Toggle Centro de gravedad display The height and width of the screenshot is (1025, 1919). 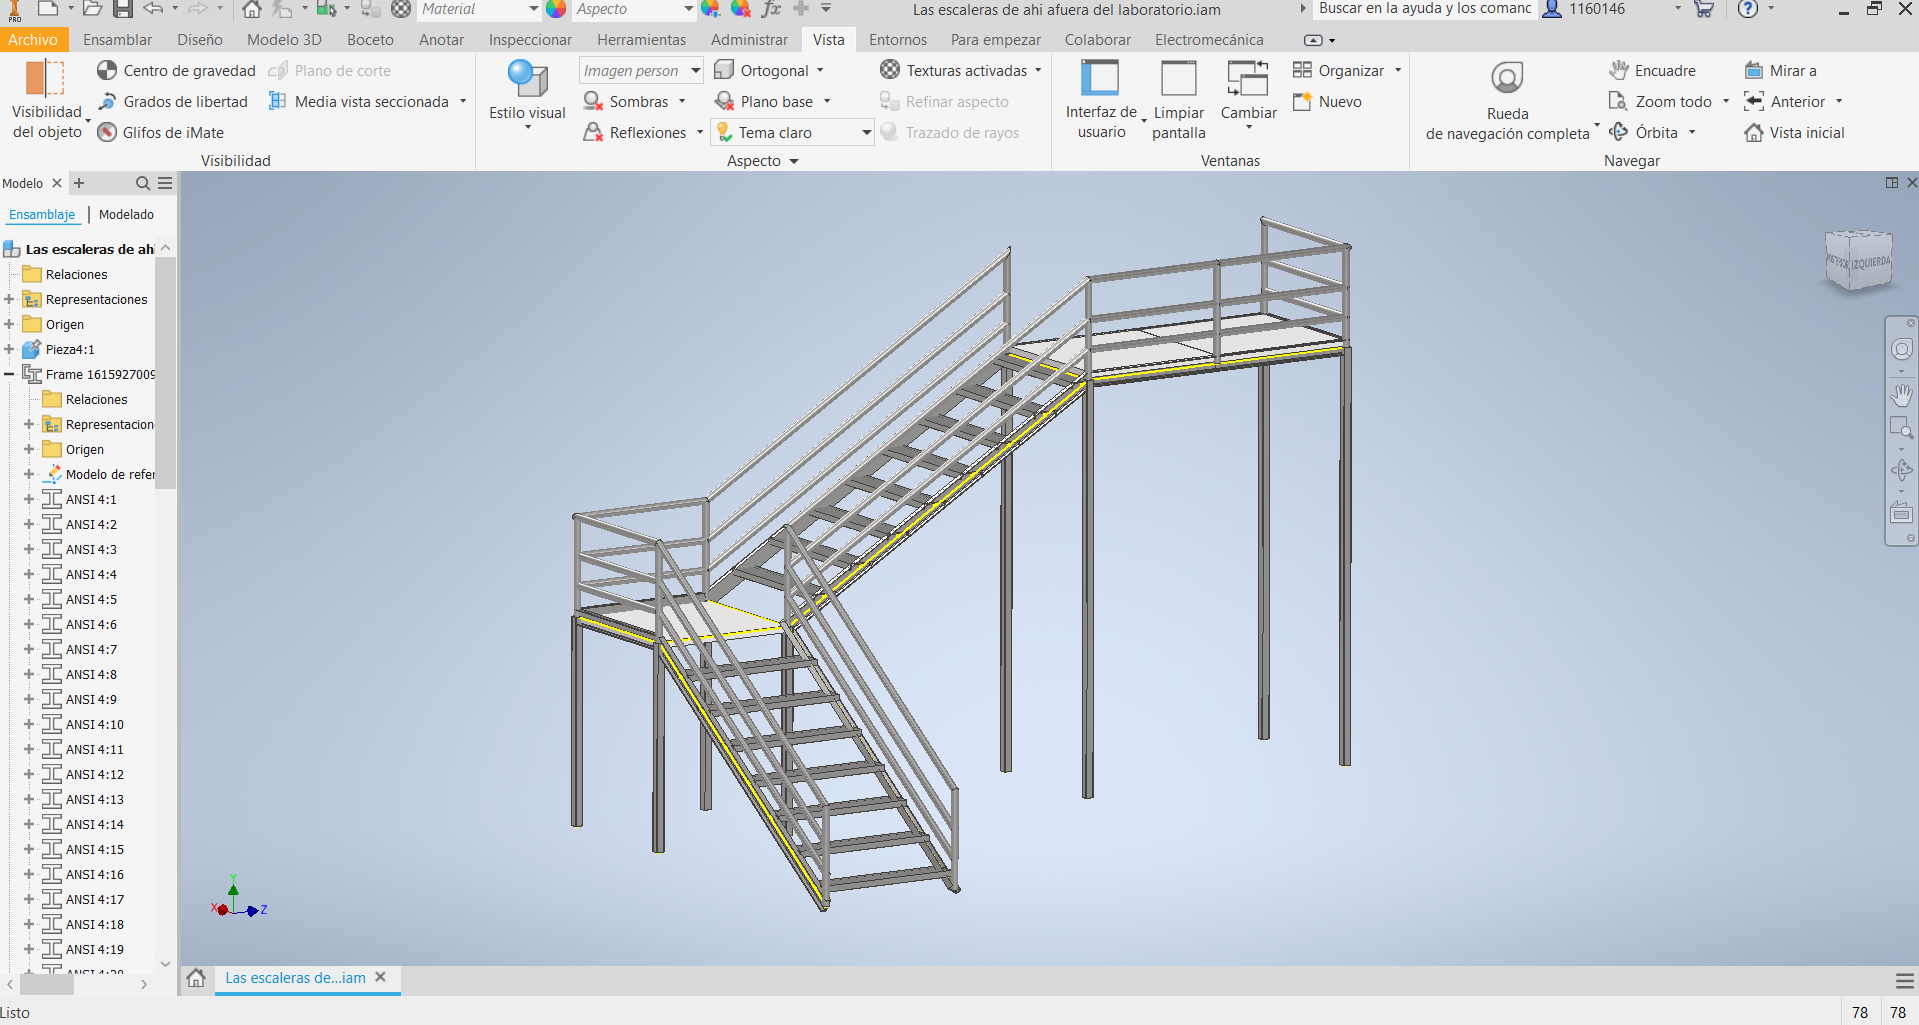(x=177, y=71)
